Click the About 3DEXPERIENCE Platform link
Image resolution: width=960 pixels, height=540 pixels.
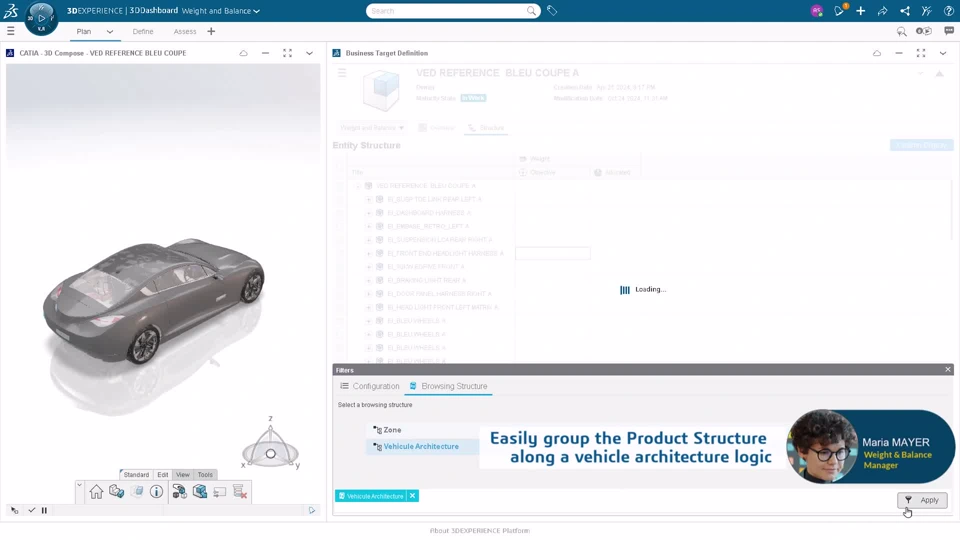point(480,531)
